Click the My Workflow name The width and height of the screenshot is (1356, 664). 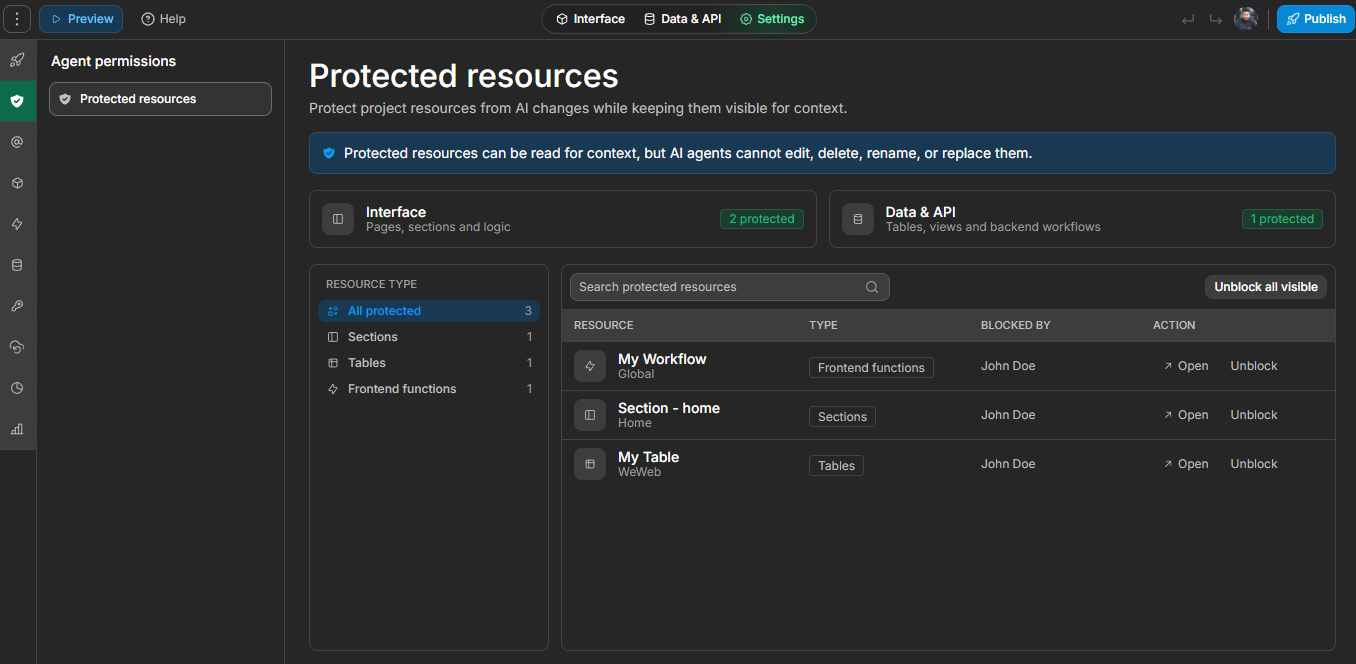click(662, 359)
